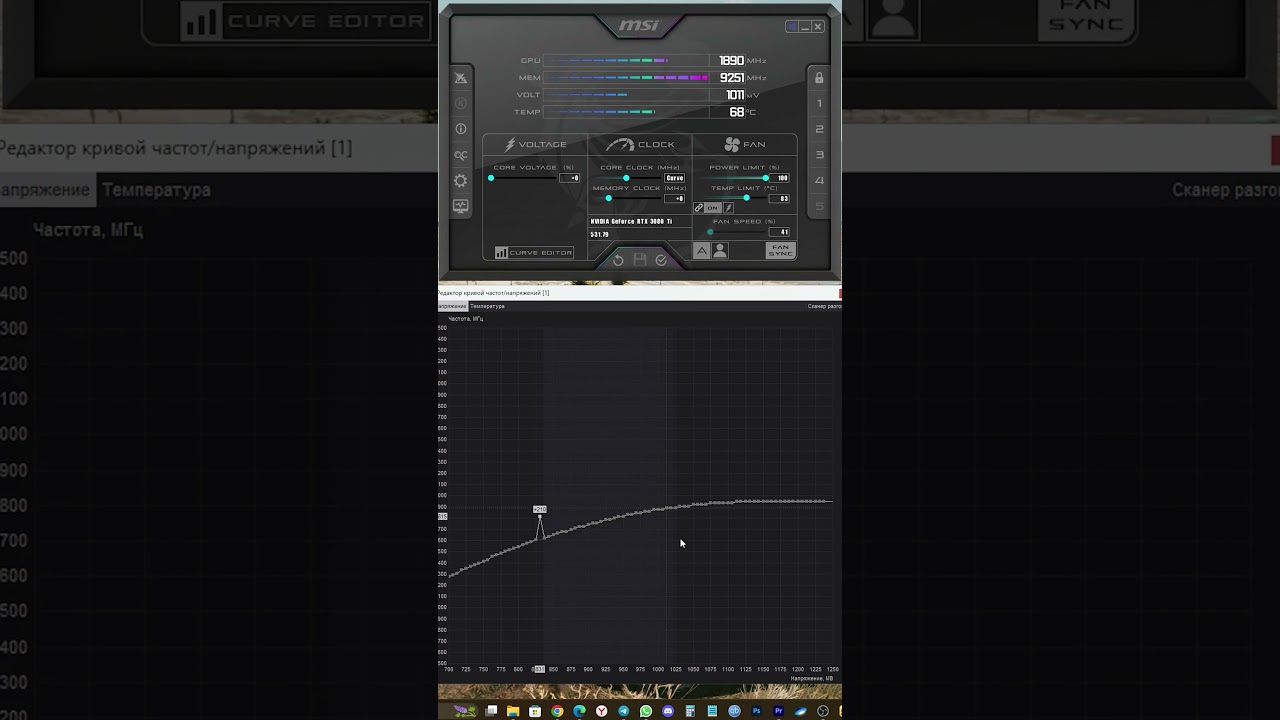Select the FAN section header
The height and width of the screenshot is (720, 1280).
click(745, 144)
